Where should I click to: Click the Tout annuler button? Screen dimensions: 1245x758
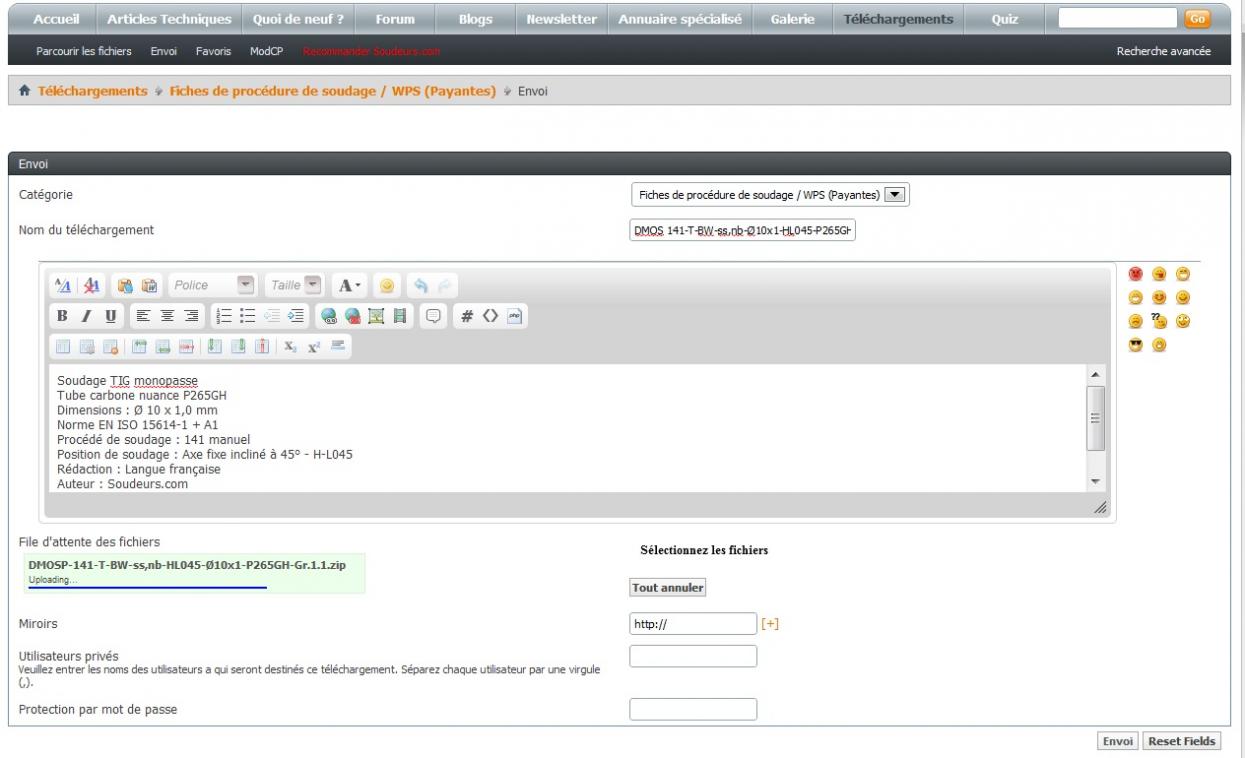tap(668, 588)
